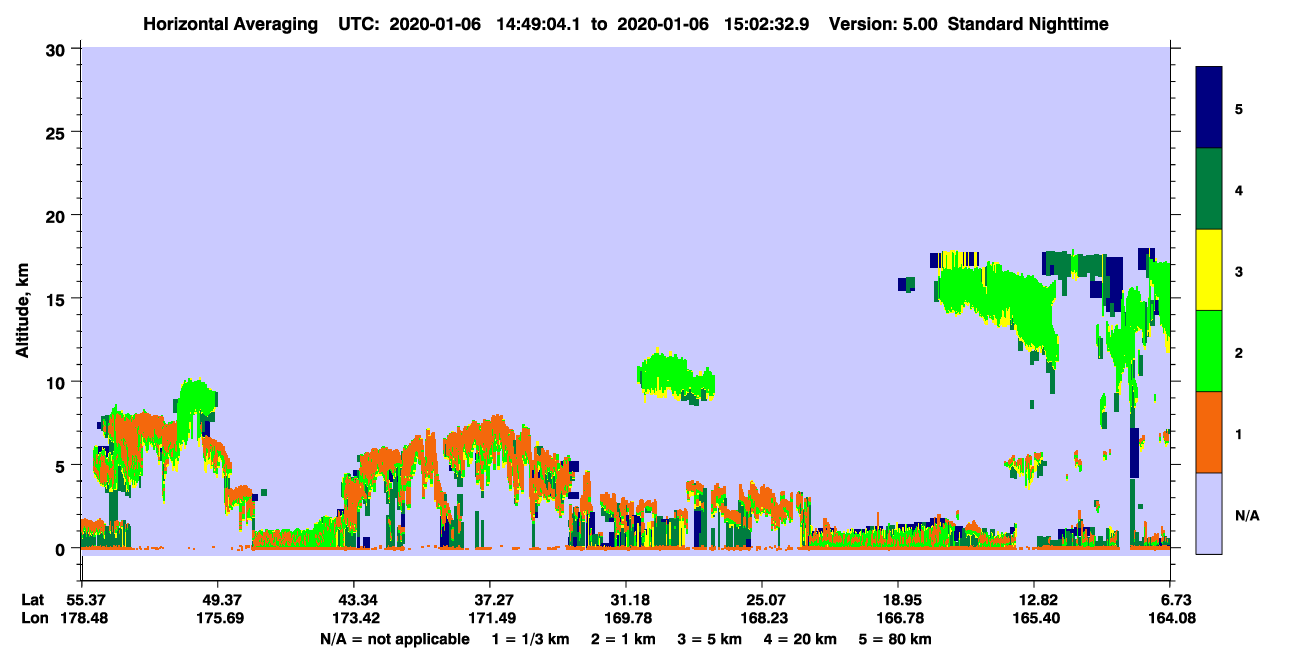Click the dark green colorbar segment labeled 4
The height and width of the screenshot is (667, 1300).
1209,189
